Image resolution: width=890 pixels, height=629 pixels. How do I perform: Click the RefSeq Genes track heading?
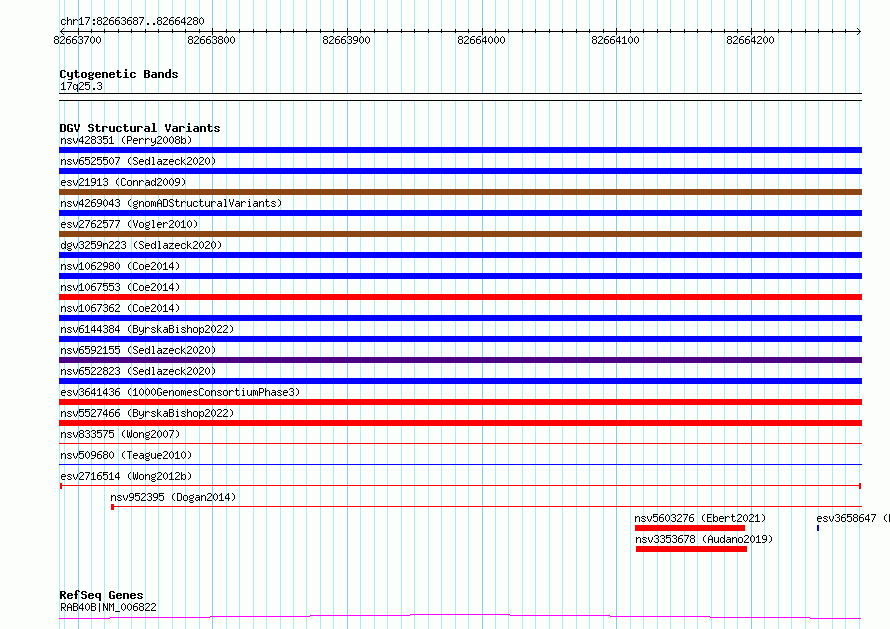[x=101, y=595]
